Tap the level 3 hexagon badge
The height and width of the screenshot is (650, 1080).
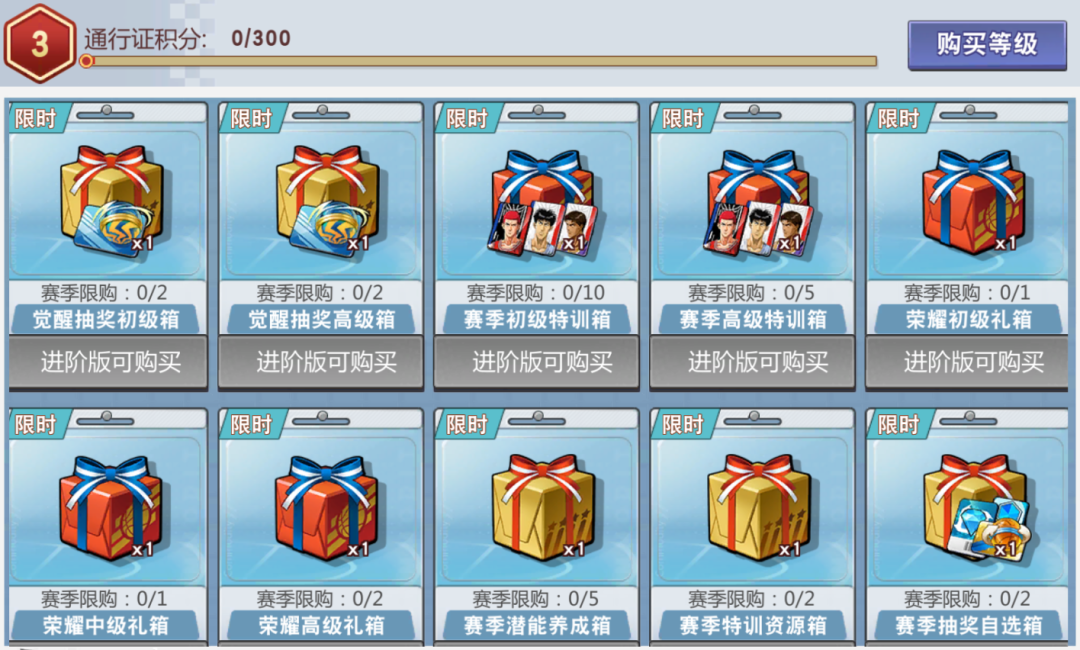pyautogui.click(x=39, y=43)
